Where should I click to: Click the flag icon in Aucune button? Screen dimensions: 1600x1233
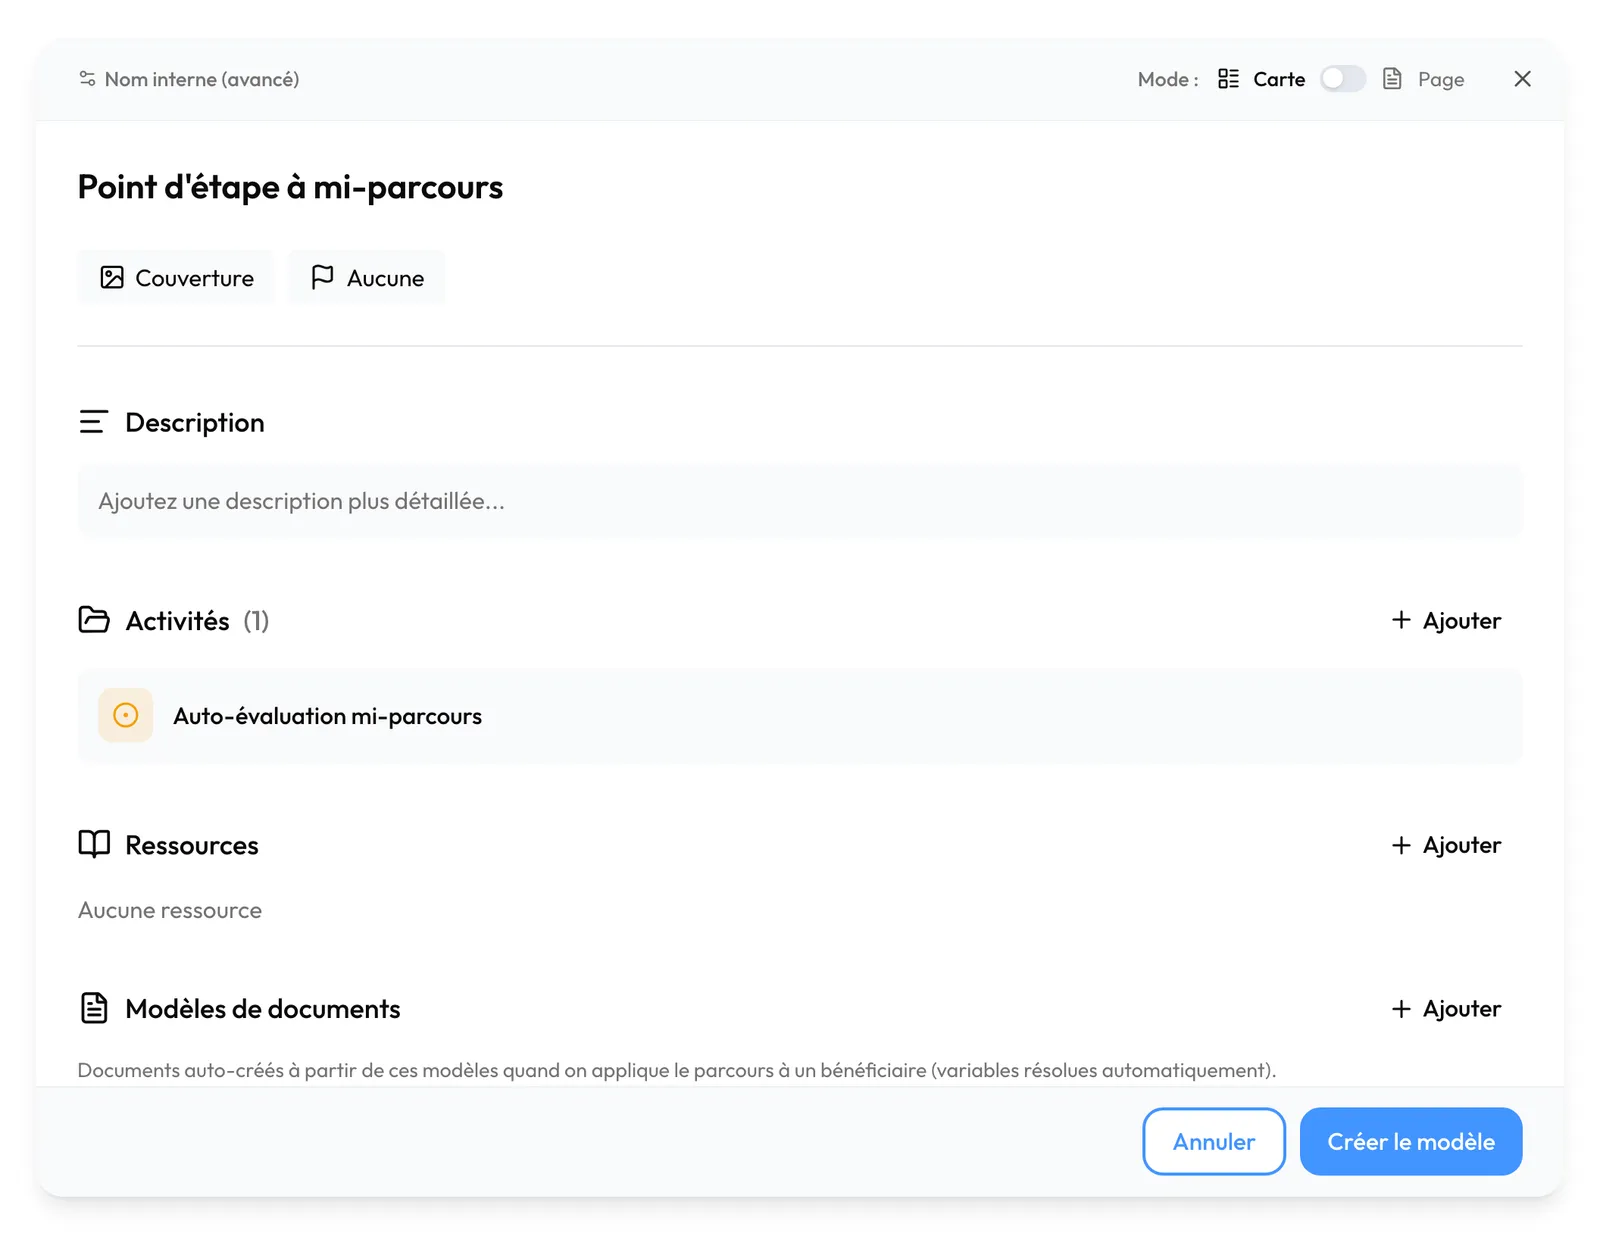[322, 277]
